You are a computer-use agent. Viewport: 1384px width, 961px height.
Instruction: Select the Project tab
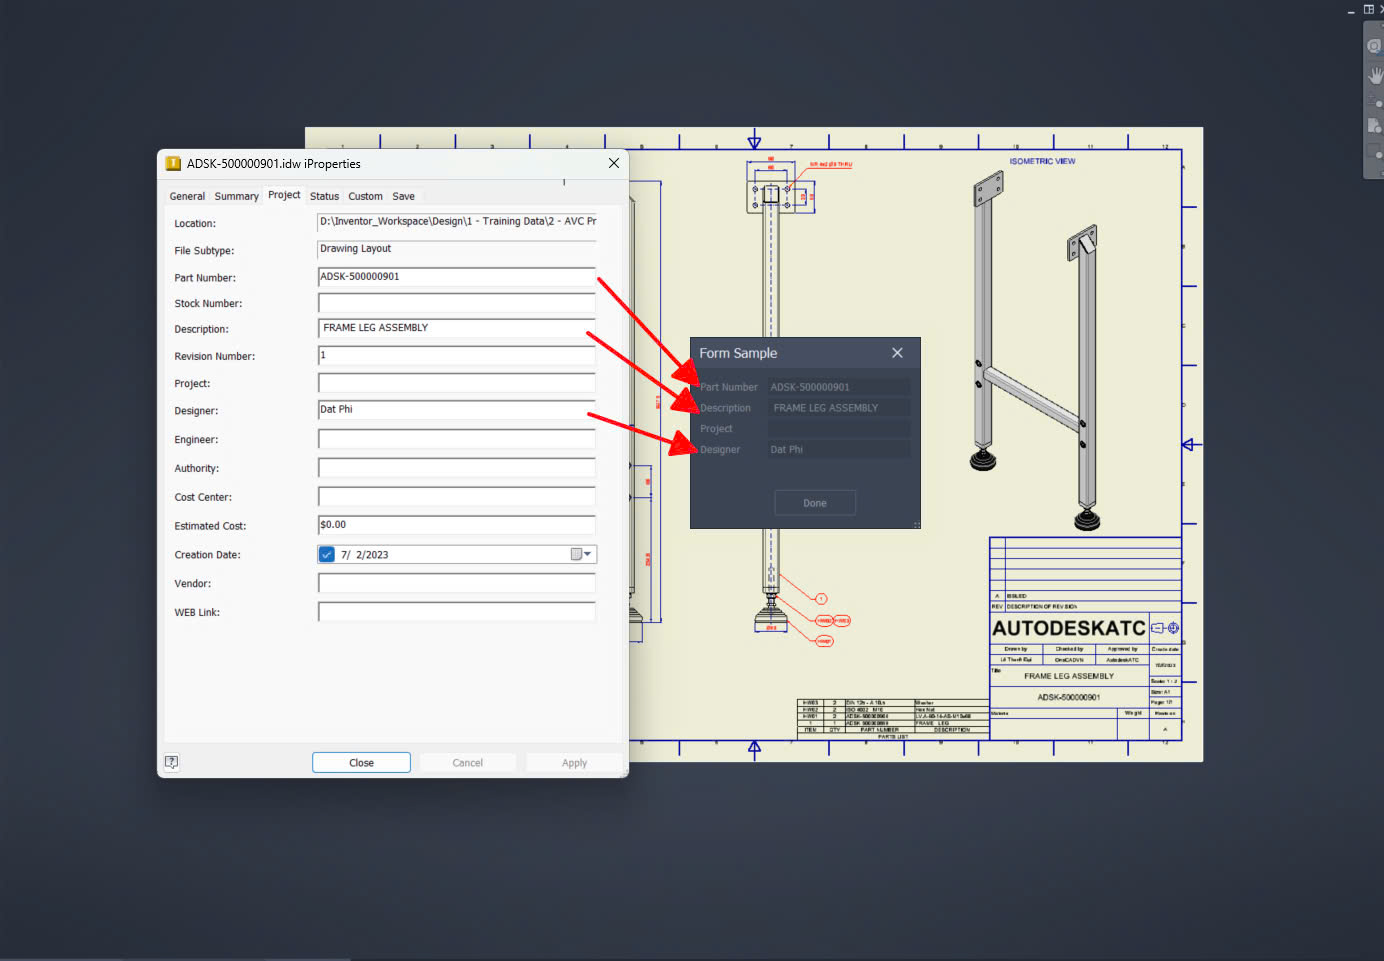[x=284, y=195]
